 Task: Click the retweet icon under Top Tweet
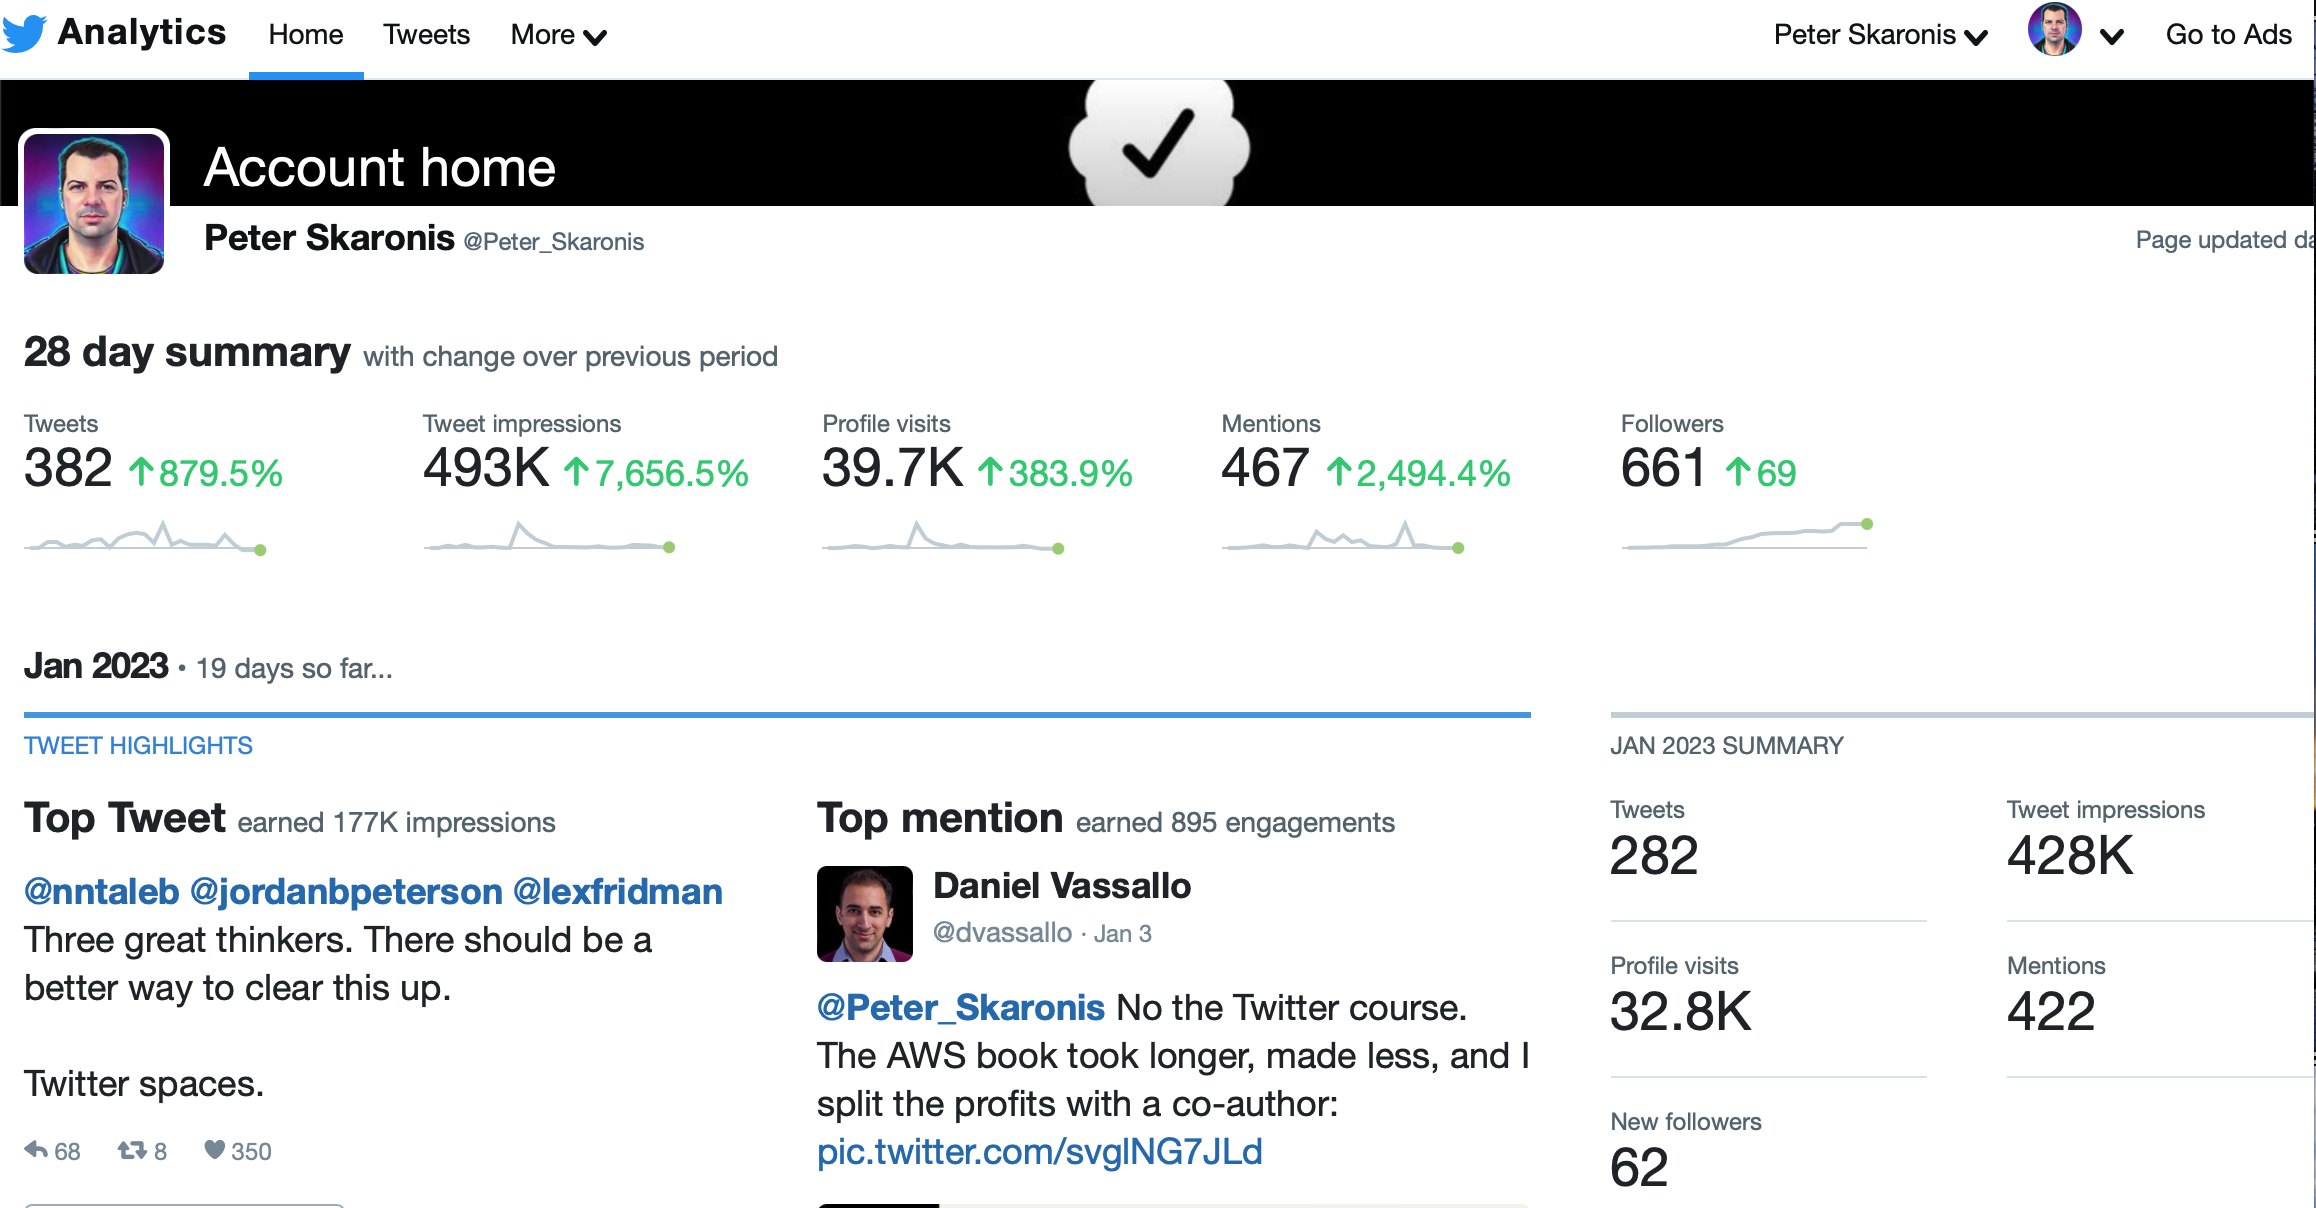(x=132, y=1150)
